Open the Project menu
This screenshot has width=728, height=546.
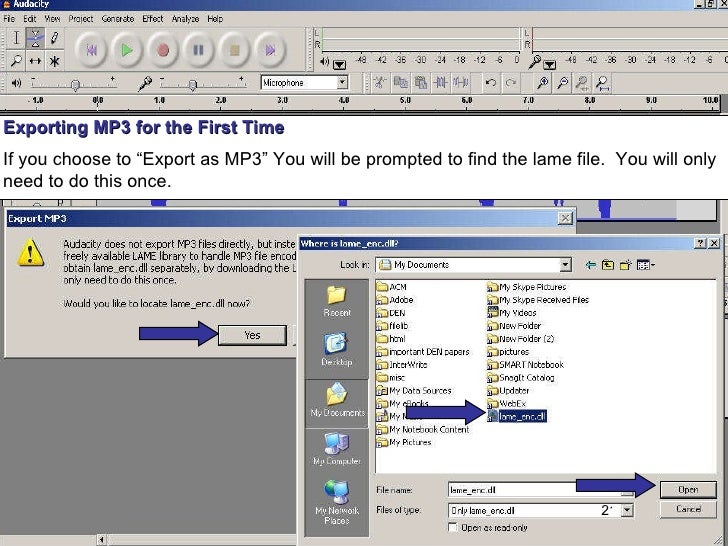coord(81,19)
